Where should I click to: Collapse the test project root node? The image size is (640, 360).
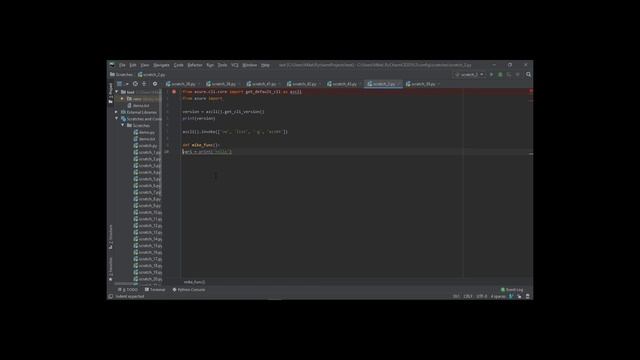pos(117,92)
